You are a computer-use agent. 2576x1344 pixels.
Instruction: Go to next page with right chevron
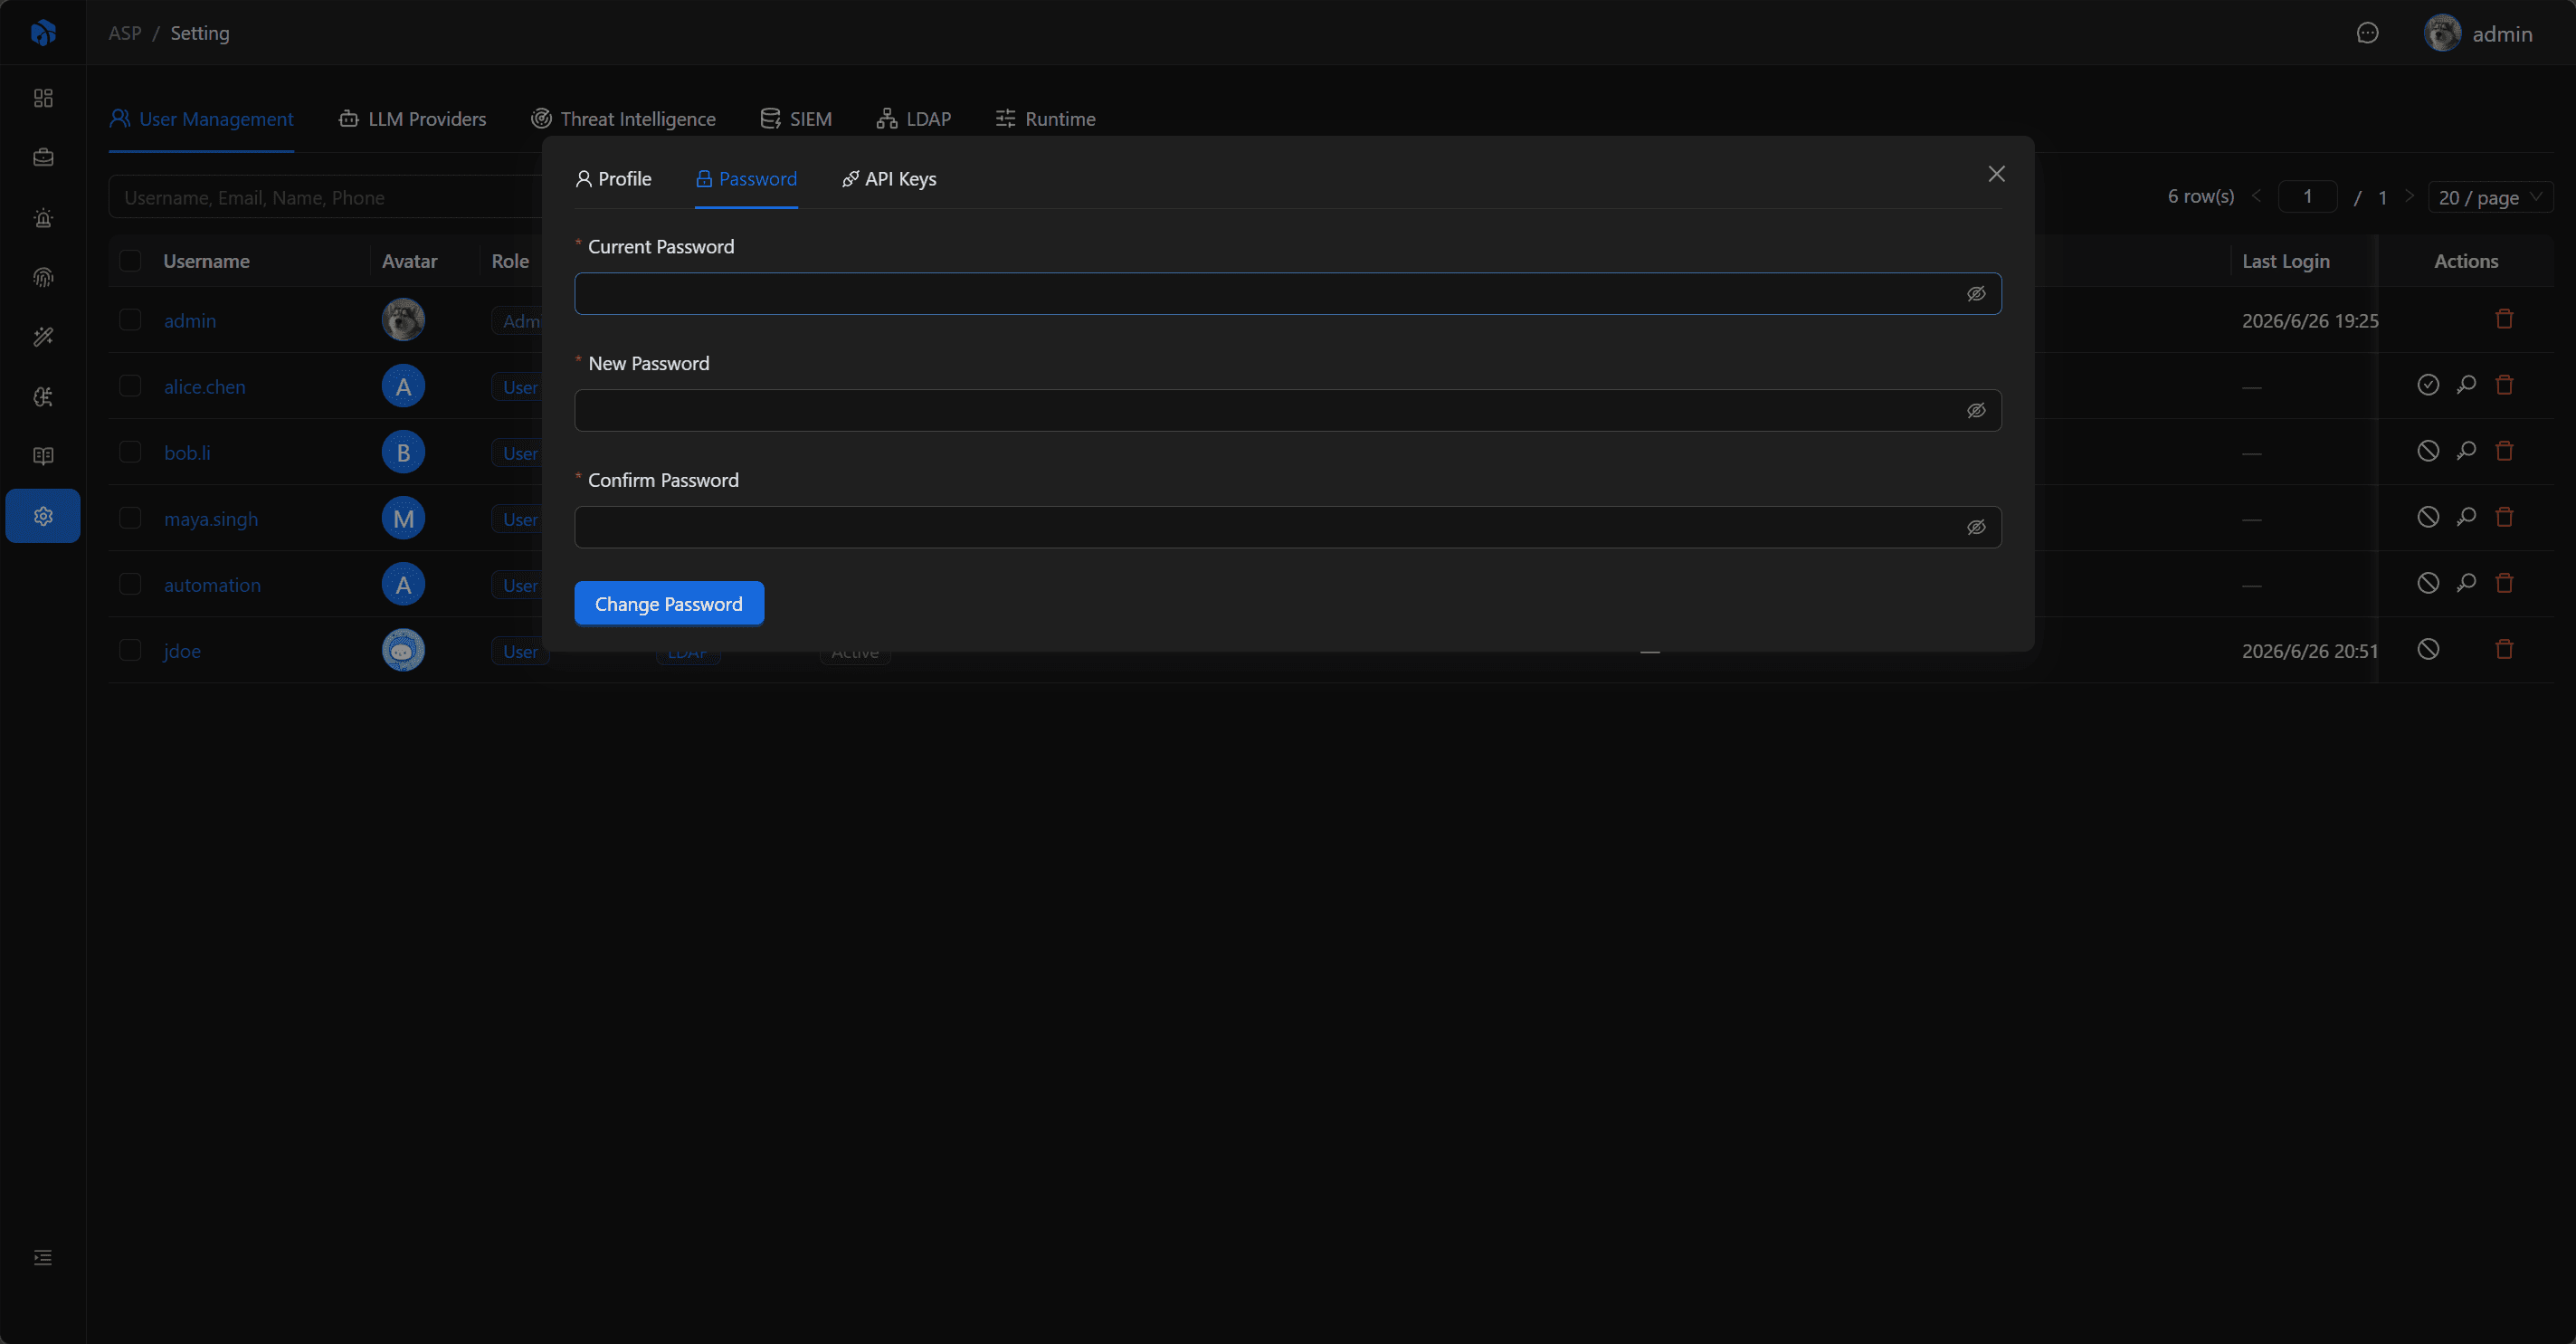click(2409, 196)
